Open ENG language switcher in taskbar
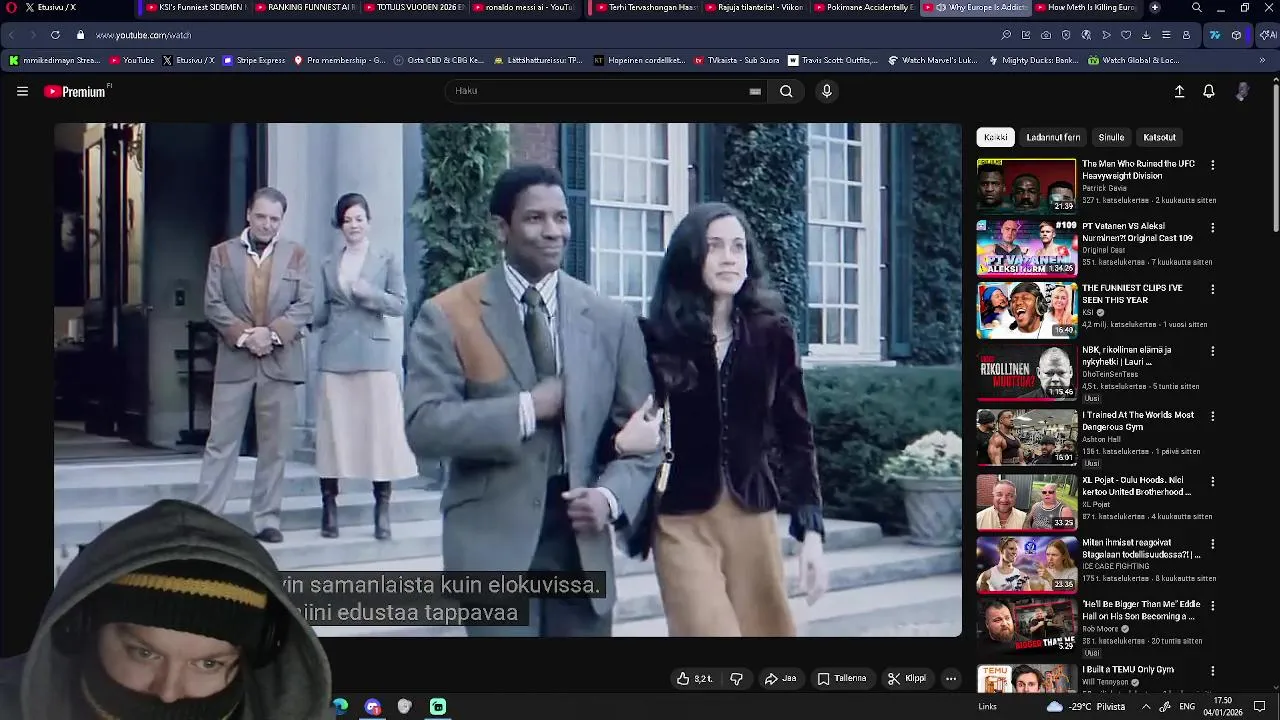This screenshot has width=1280, height=720. pos(1187,706)
